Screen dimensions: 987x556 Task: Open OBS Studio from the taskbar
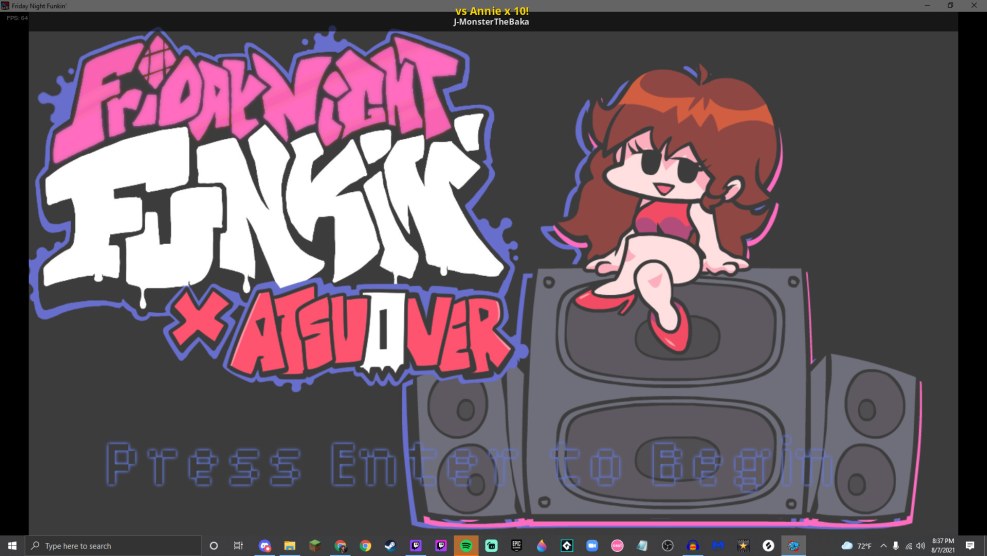[x=667, y=546]
